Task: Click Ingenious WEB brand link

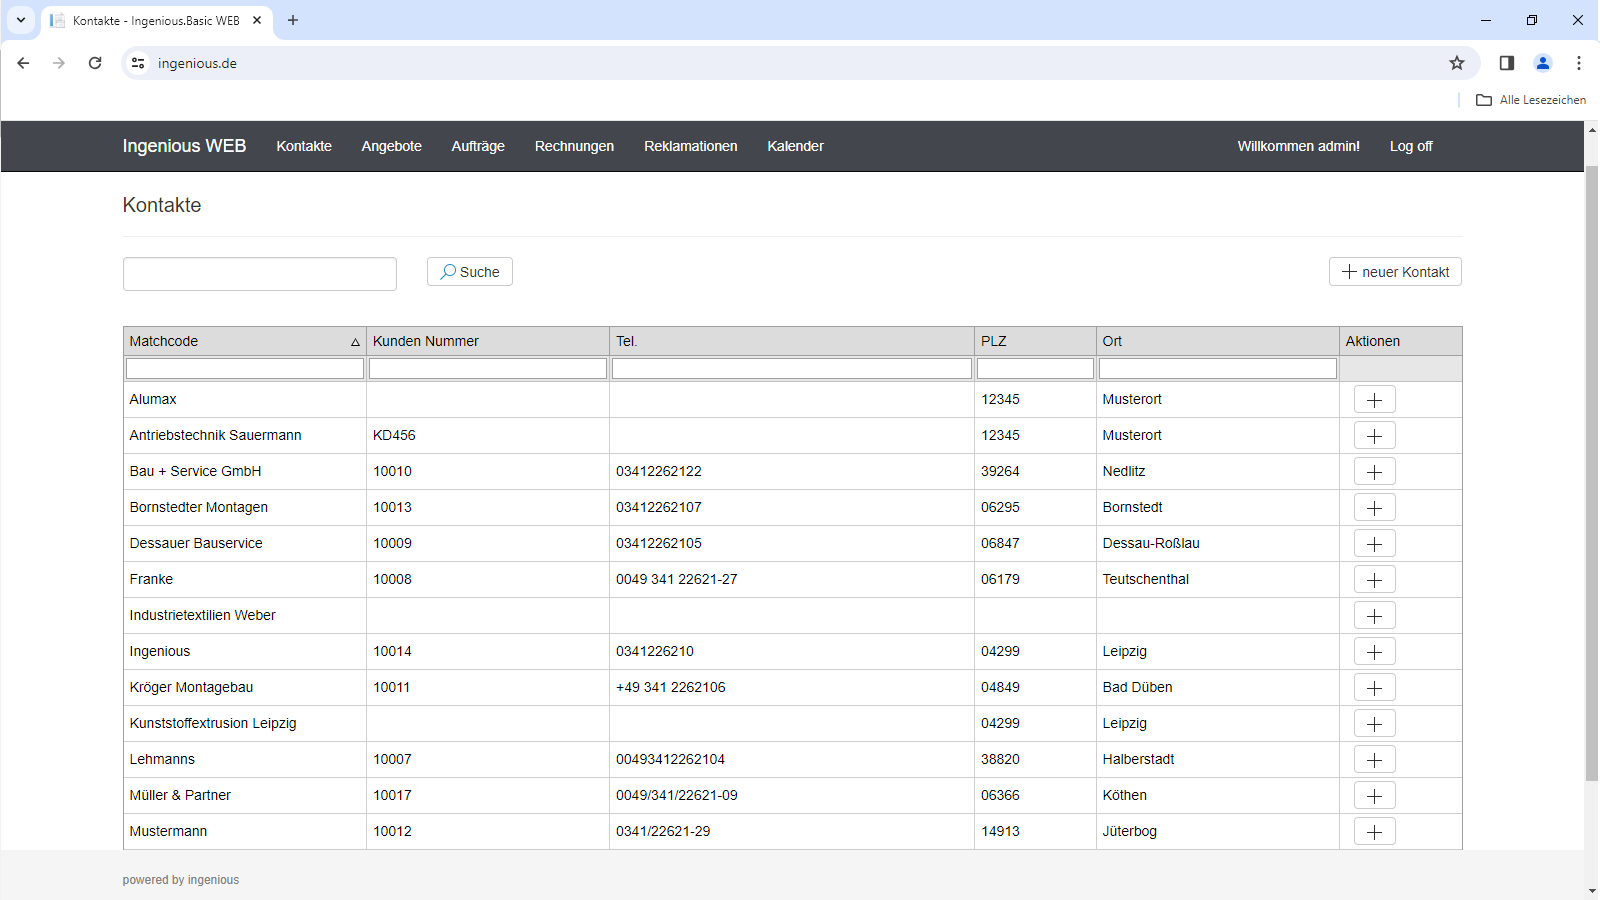Action: pyautogui.click(x=184, y=146)
